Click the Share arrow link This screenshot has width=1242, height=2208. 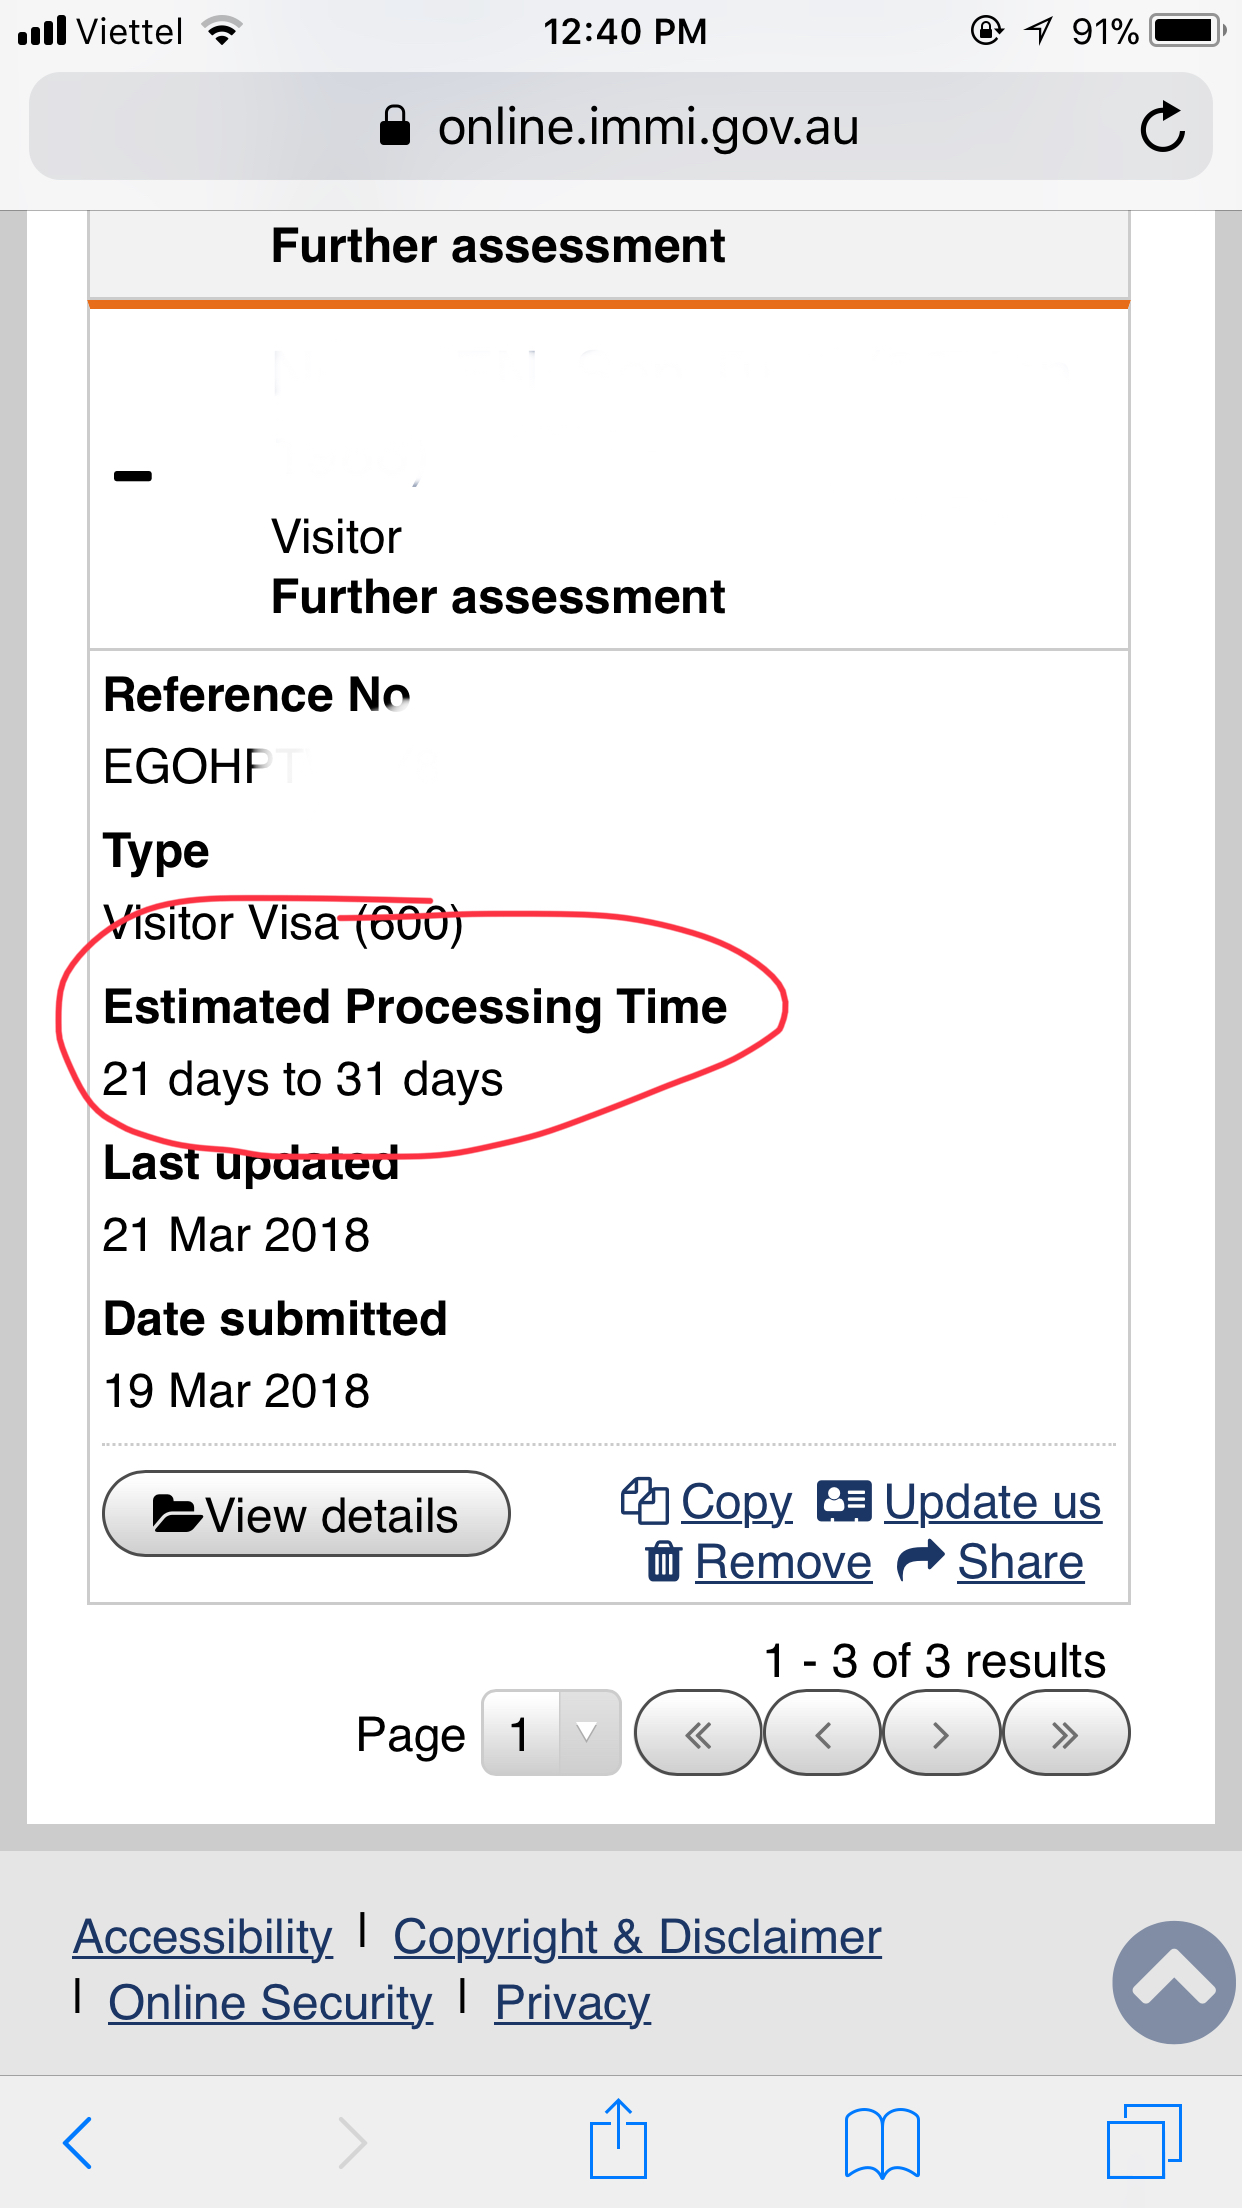990,1562
